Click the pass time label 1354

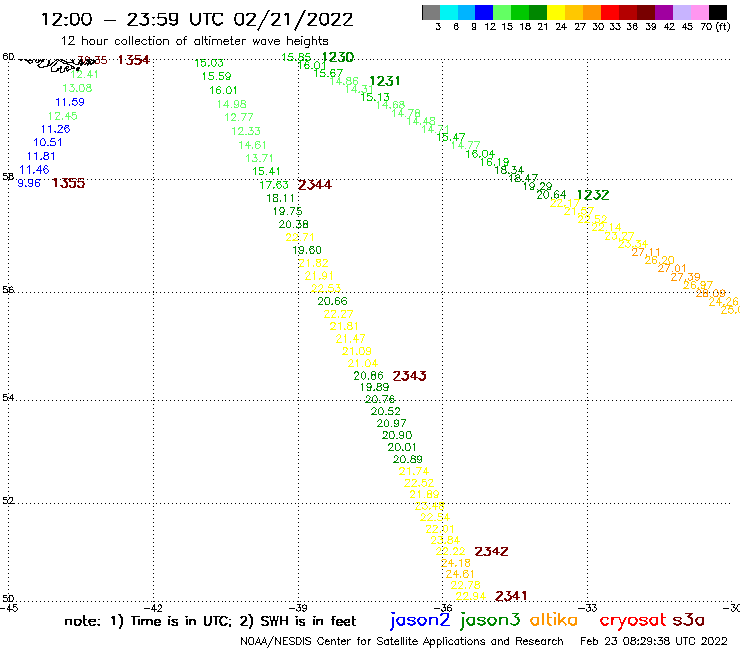pyautogui.click(x=134, y=60)
